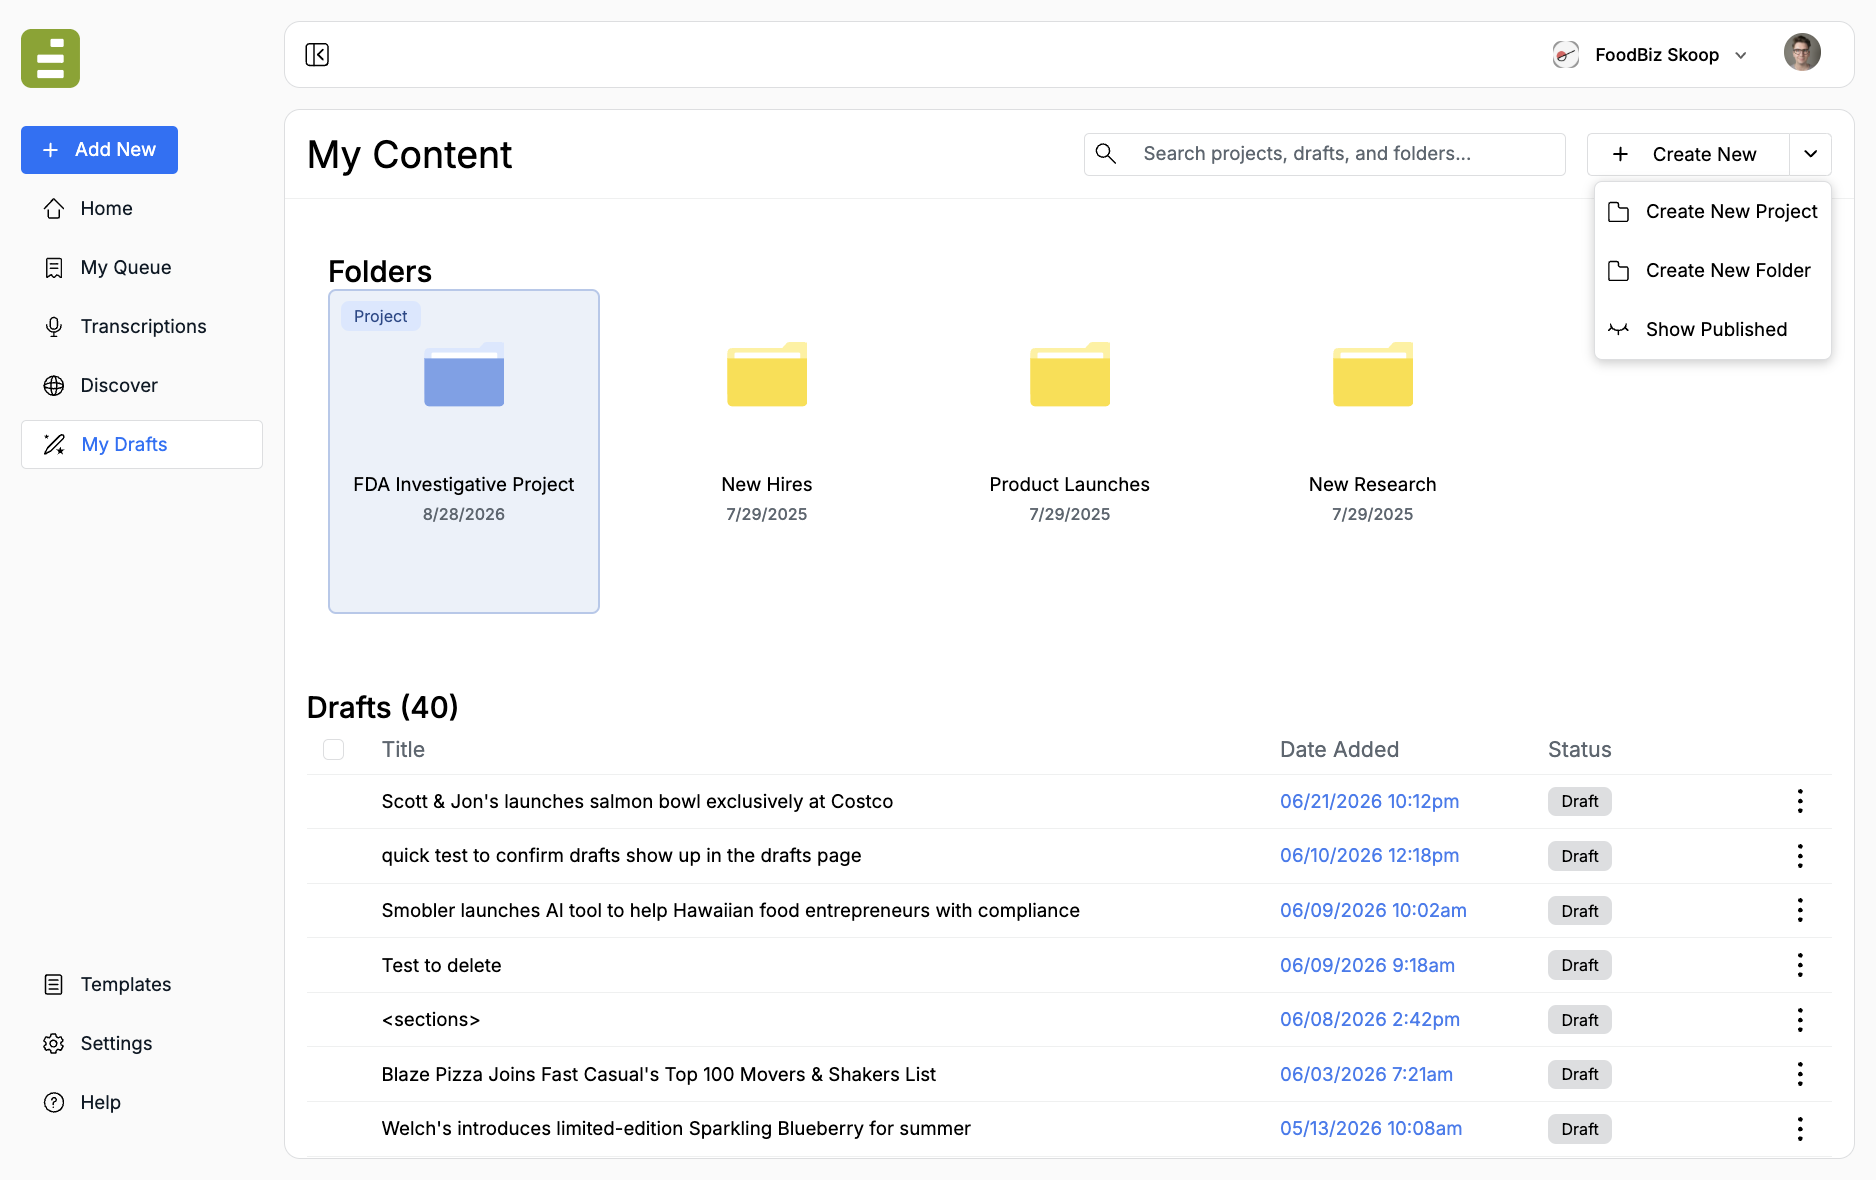Open the user profile avatar

[1802, 52]
